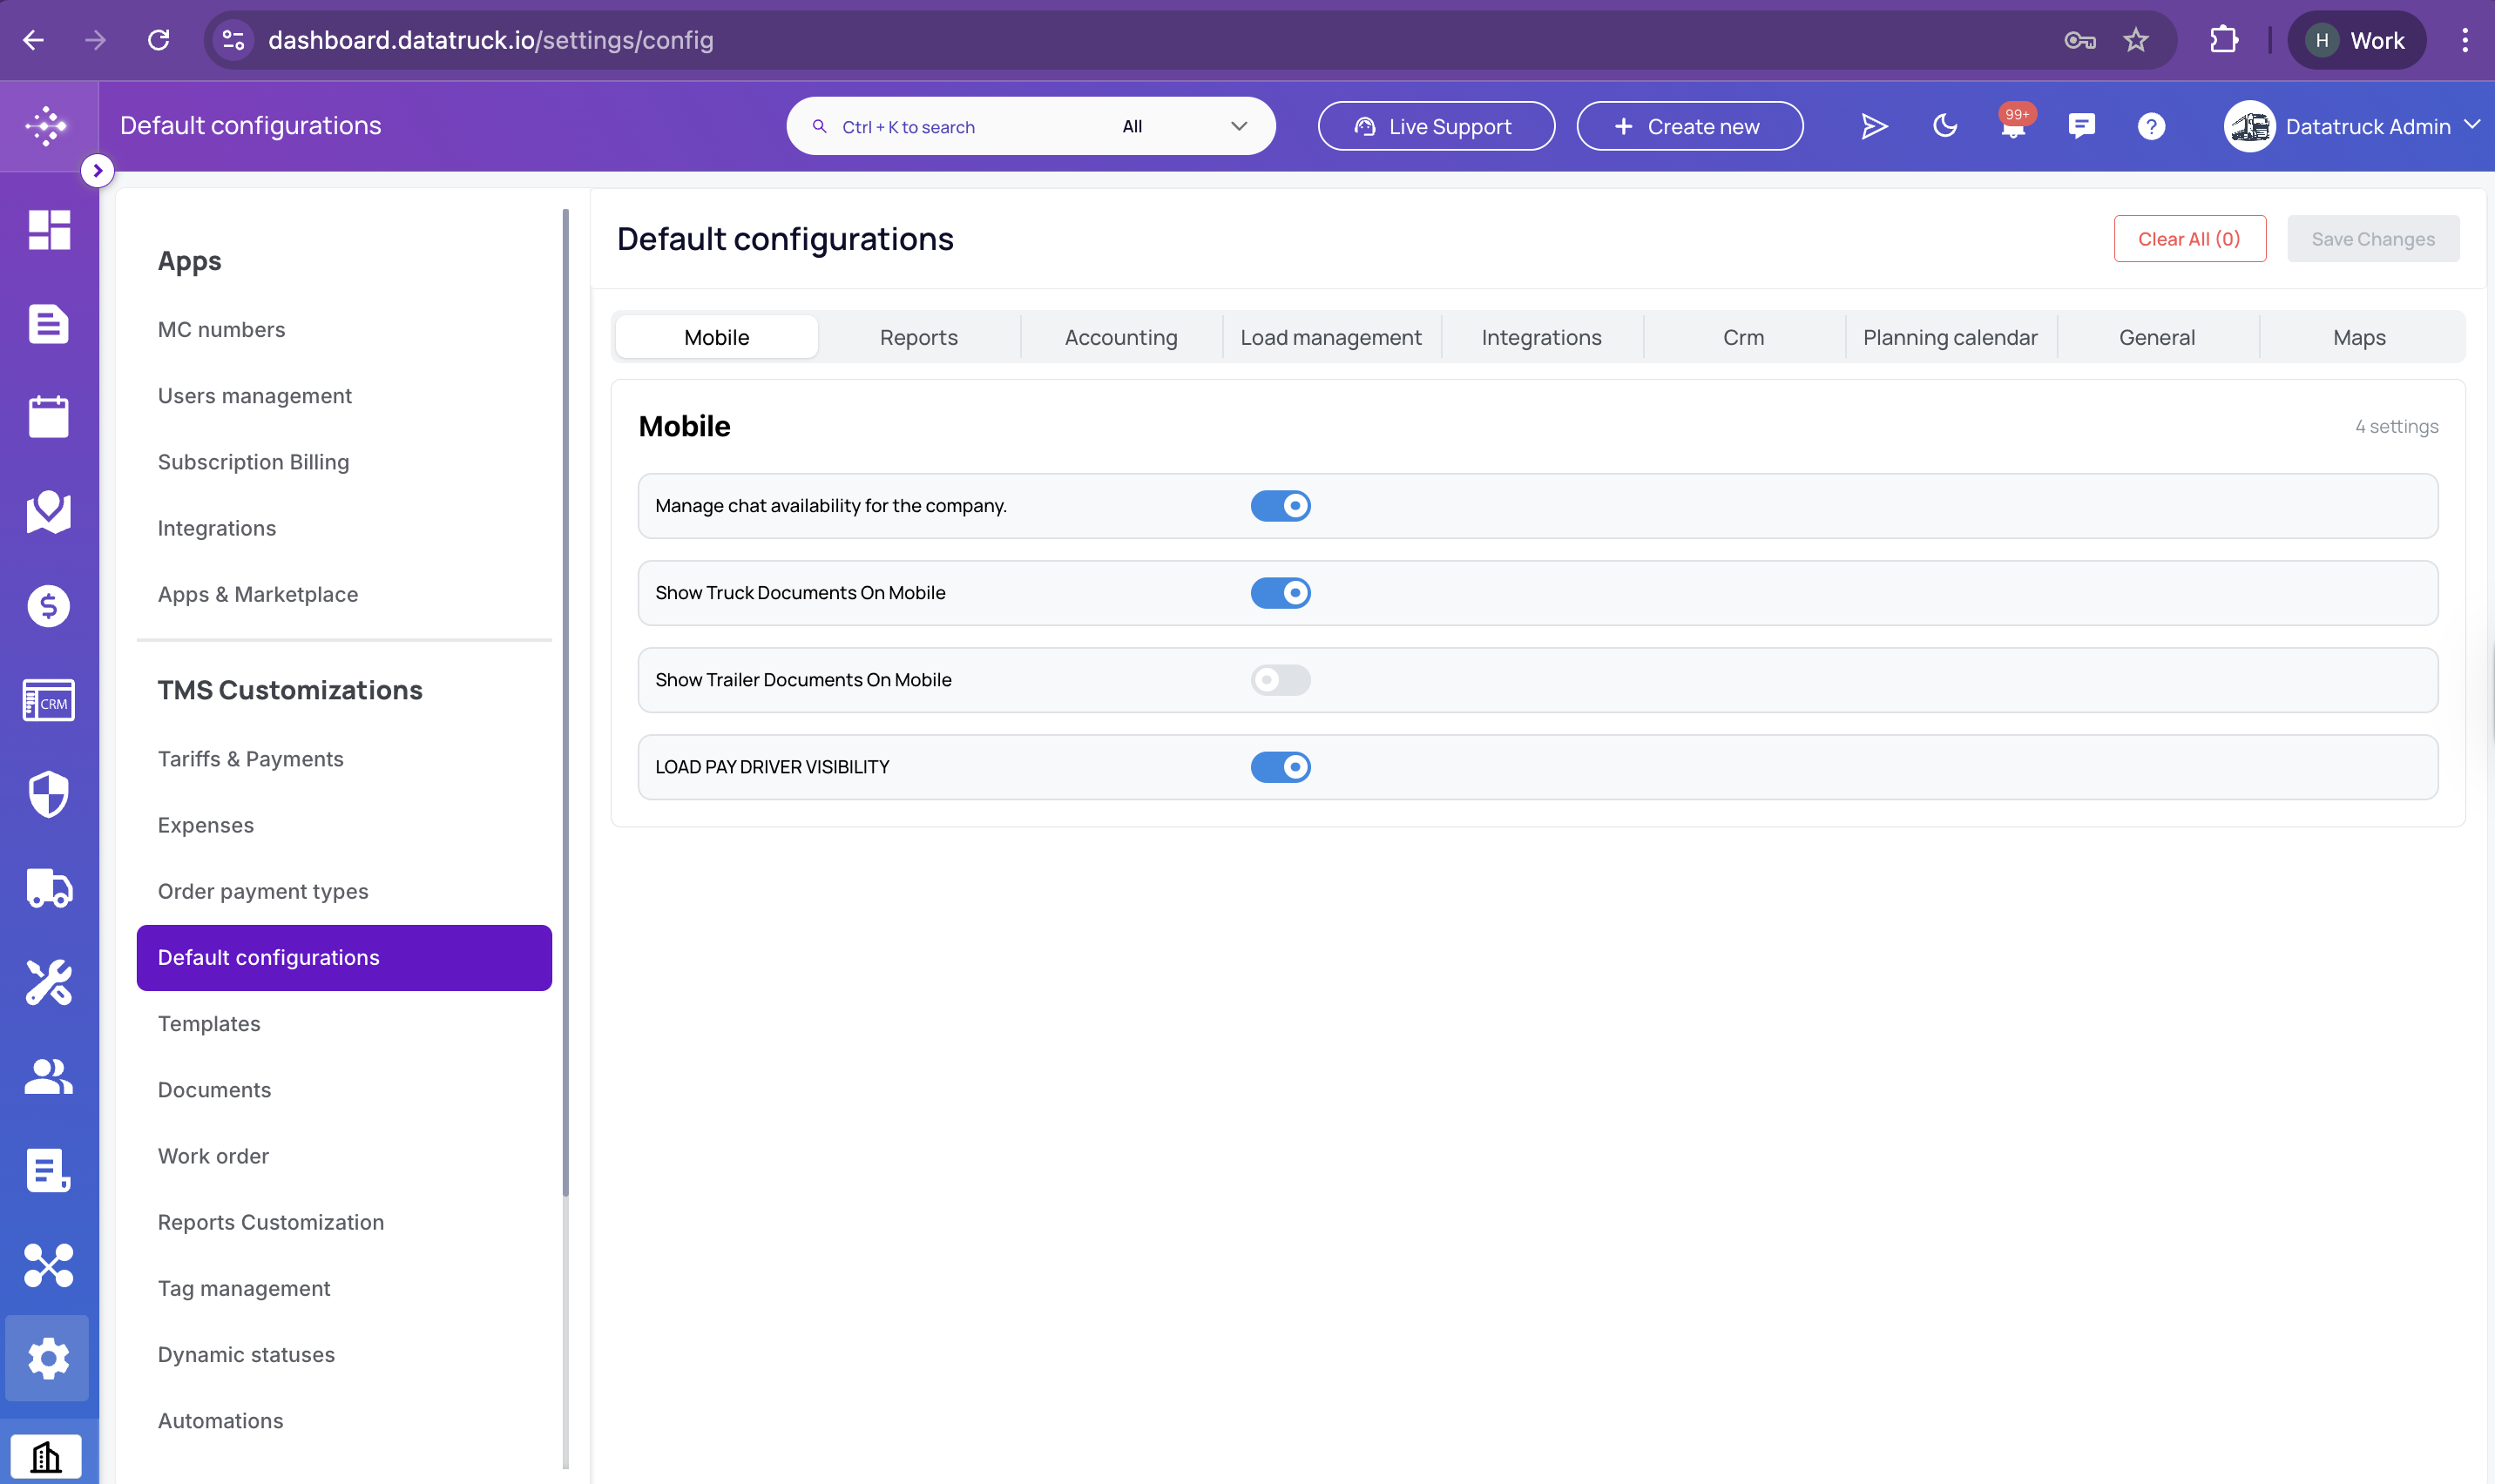Open notifications bell with 99+ badge

tap(2014, 125)
